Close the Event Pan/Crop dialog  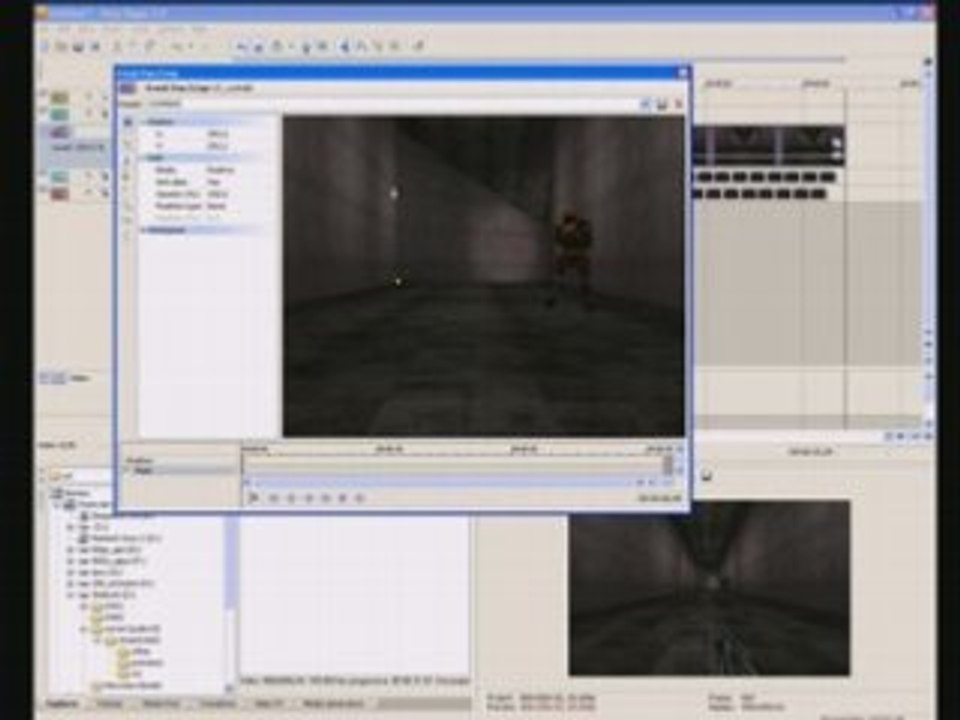pos(683,73)
